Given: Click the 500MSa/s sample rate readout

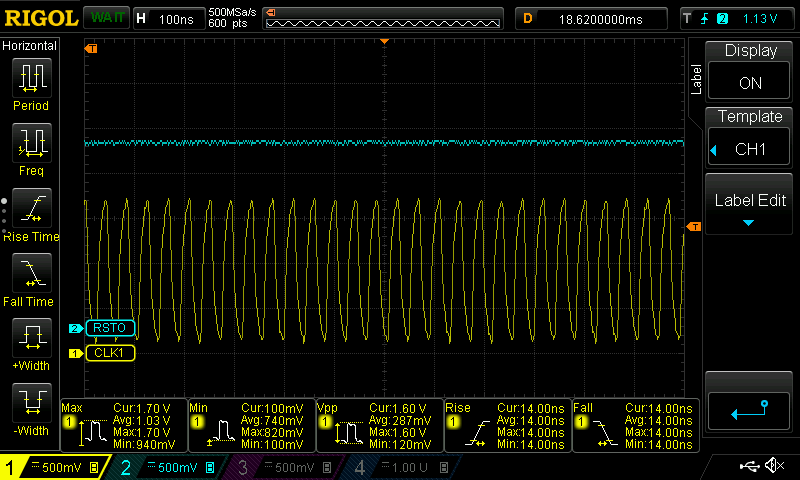Looking at the screenshot, I should pyautogui.click(x=232, y=13).
